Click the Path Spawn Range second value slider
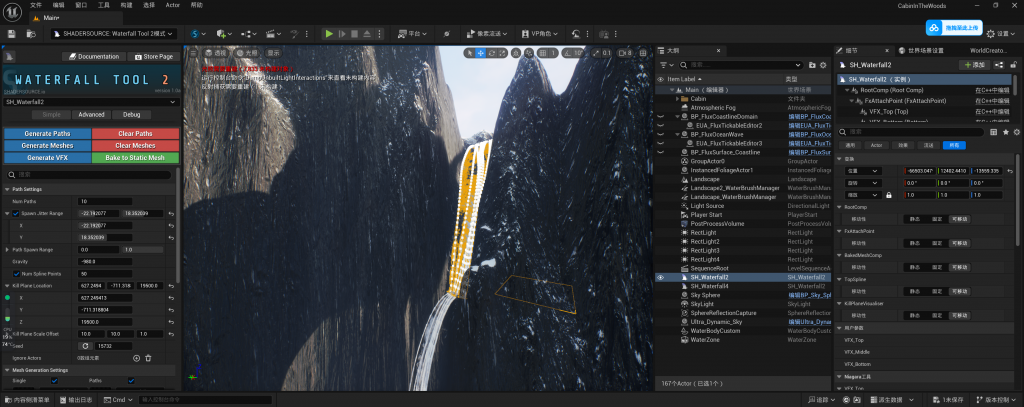 [142, 249]
